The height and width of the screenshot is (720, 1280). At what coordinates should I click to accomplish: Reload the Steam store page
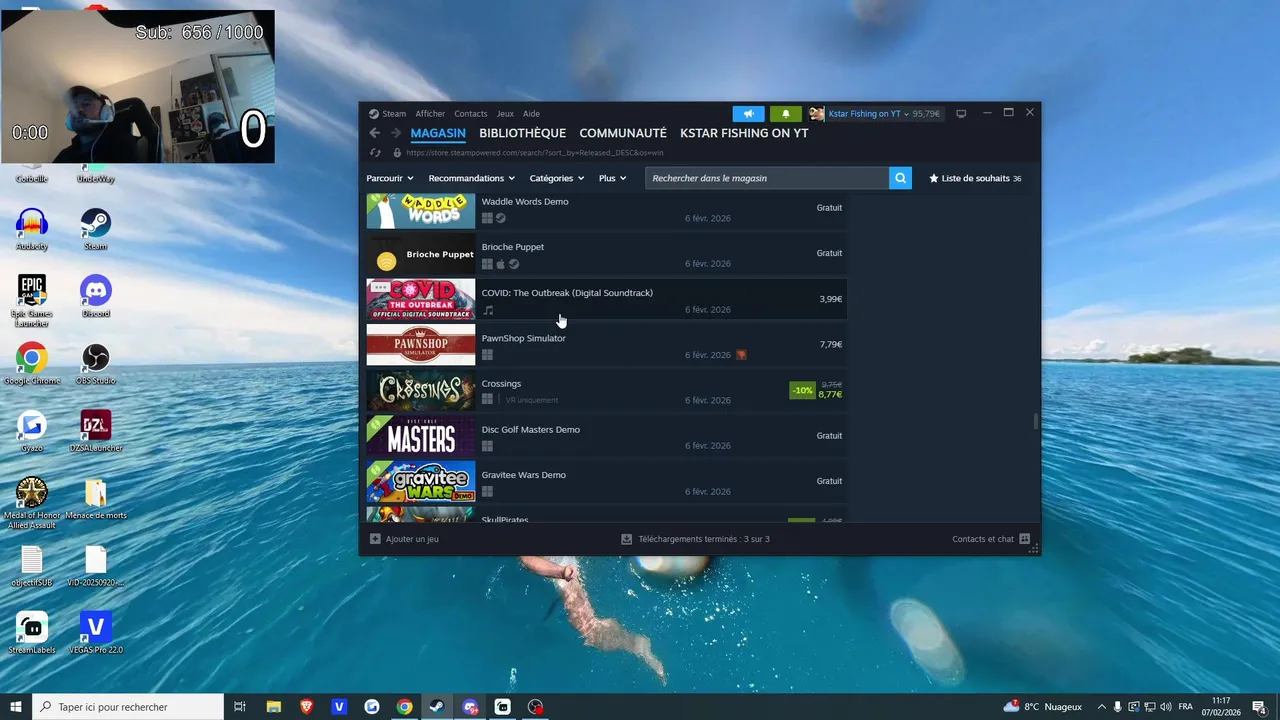point(375,153)
